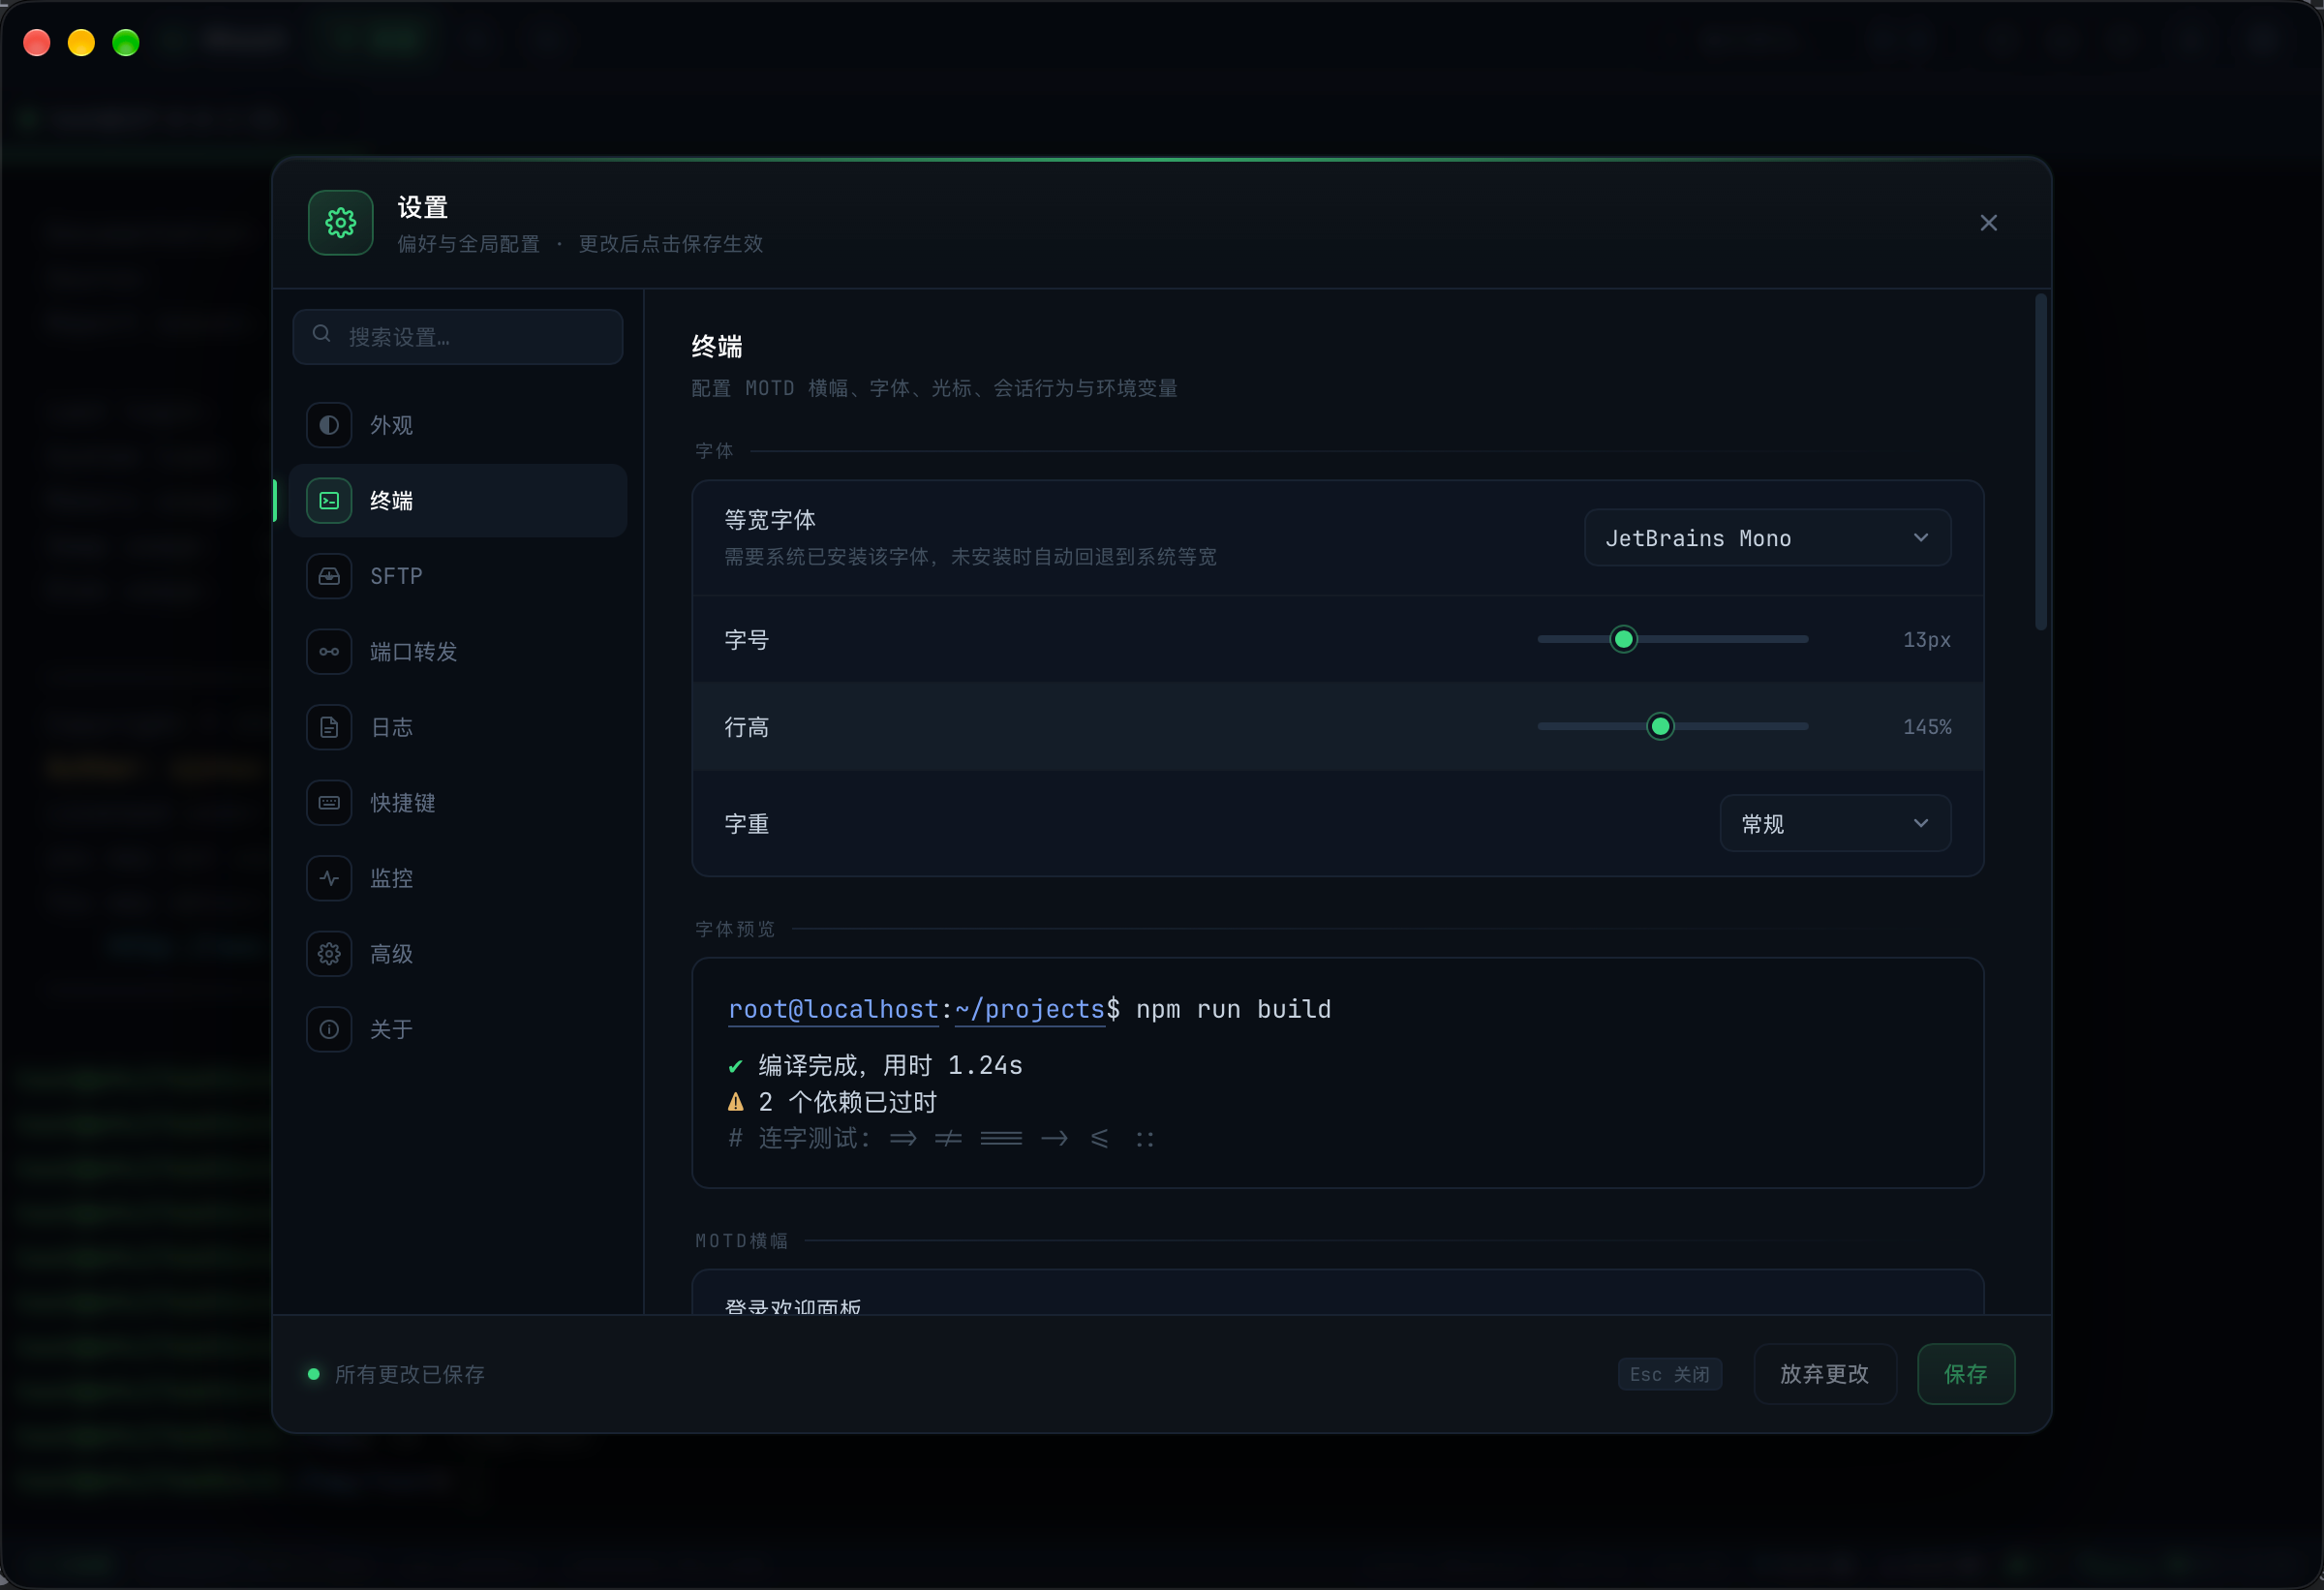The height and width of the screenshot is (1590, 2324).
Task: Click the magnifier icon in search box
Action: [321, 334]
